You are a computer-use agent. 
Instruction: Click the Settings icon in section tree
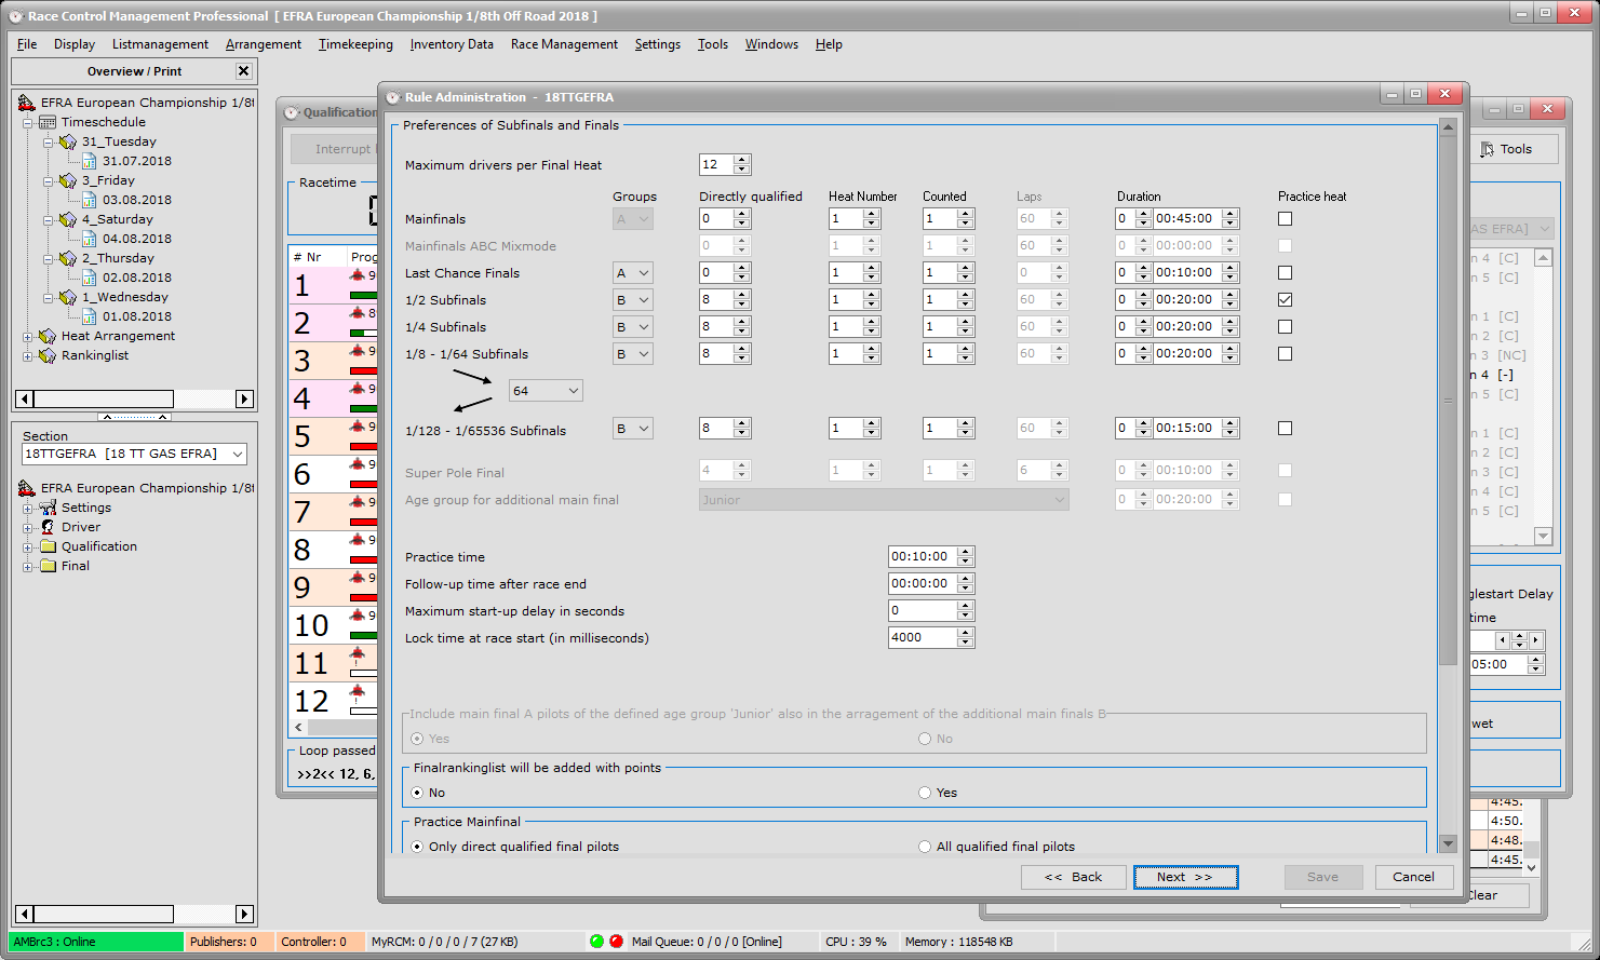click(x=47, y=508)
